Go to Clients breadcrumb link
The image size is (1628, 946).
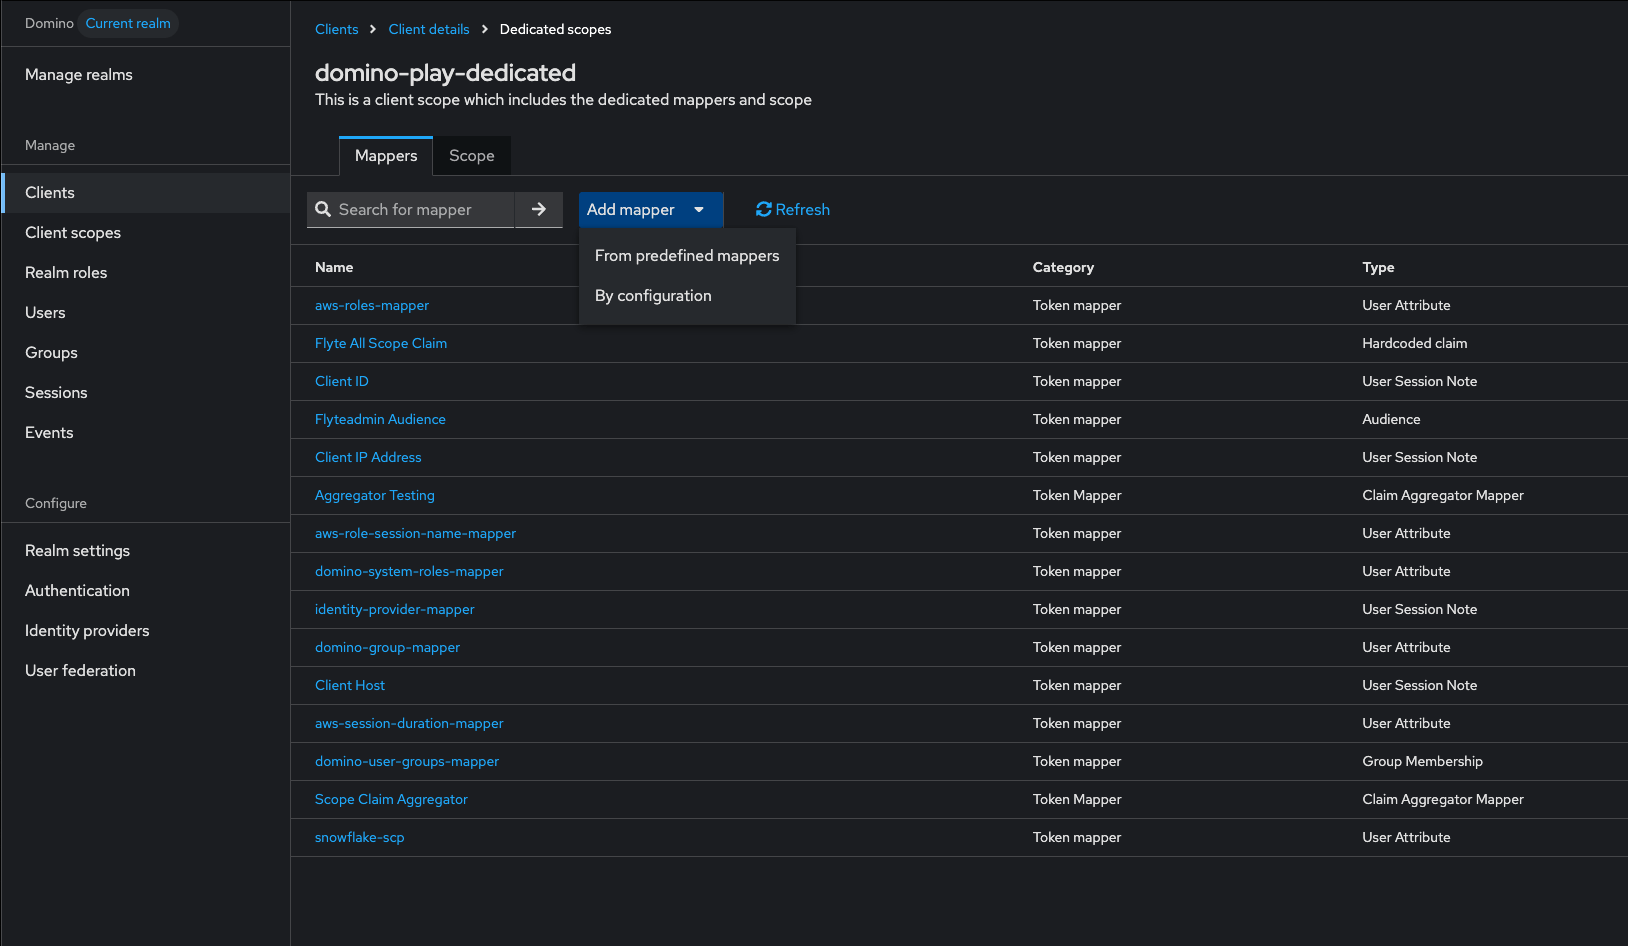[x=336, y=29]
